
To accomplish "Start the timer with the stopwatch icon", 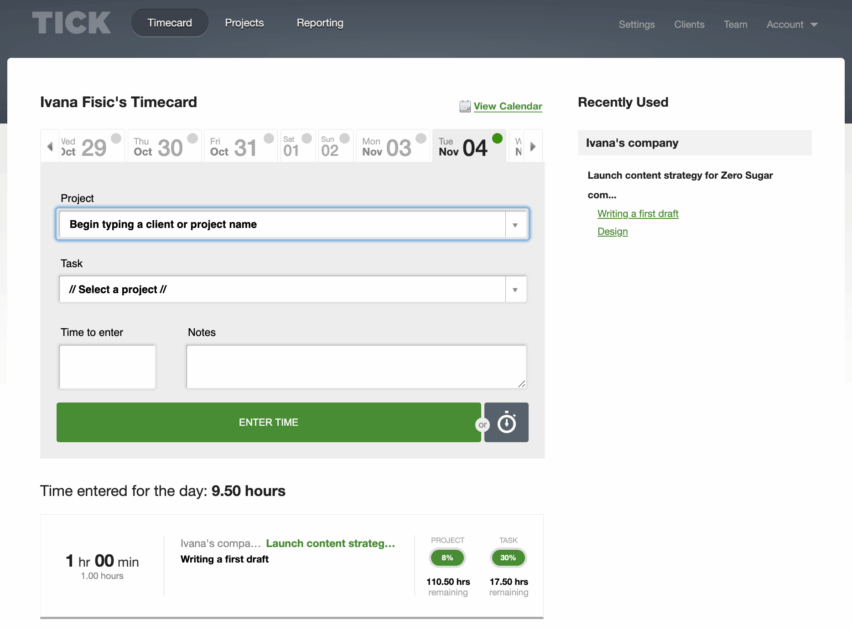I will pyautogui.click(x=506, y=422).
